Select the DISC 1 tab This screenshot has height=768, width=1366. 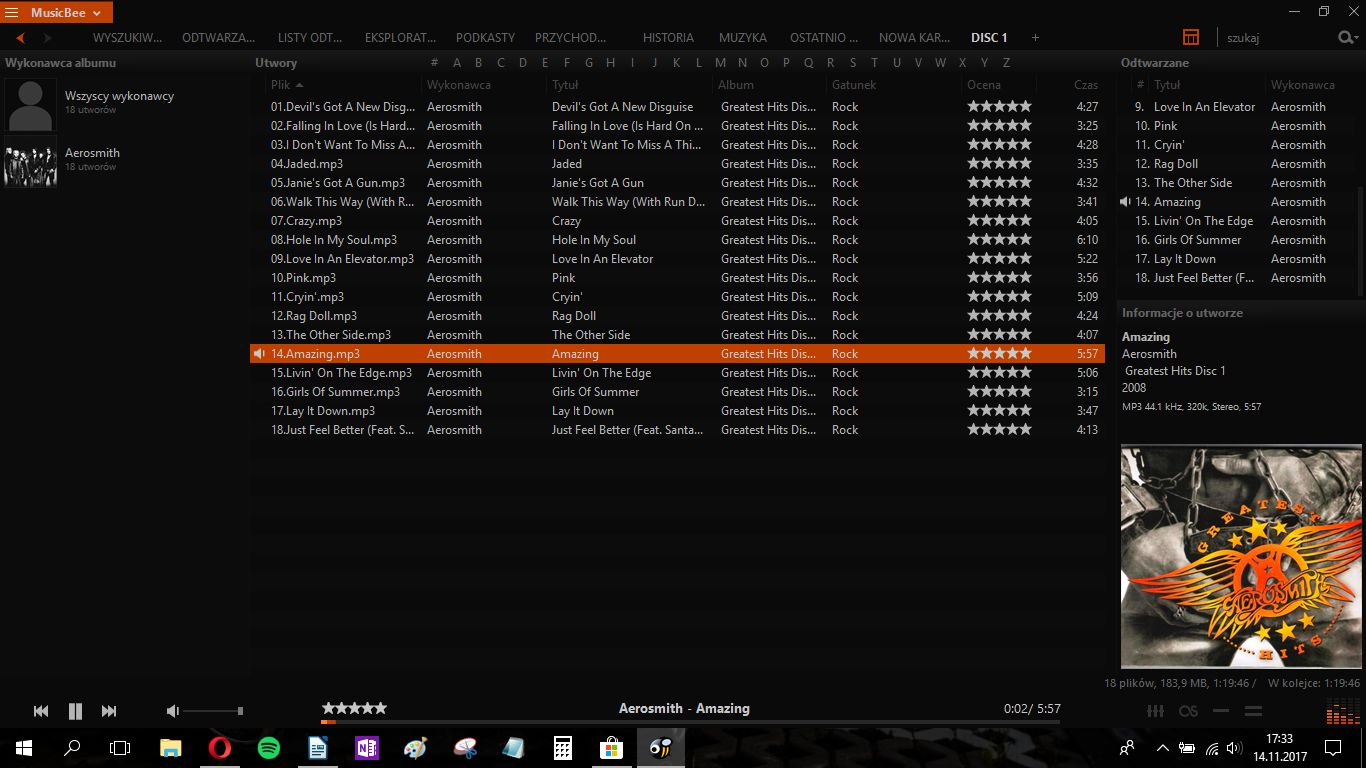[989, 38]
